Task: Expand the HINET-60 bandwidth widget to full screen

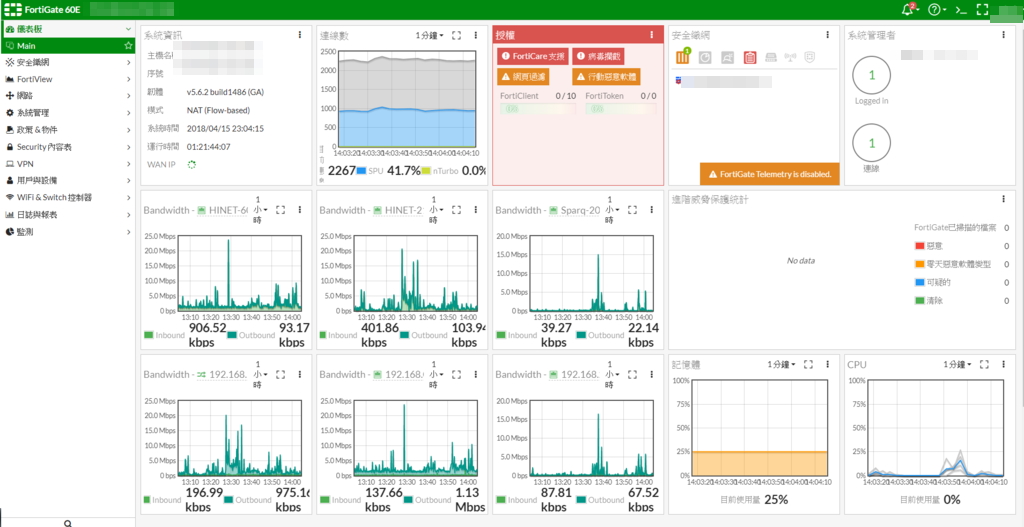Action: [281, 210]
